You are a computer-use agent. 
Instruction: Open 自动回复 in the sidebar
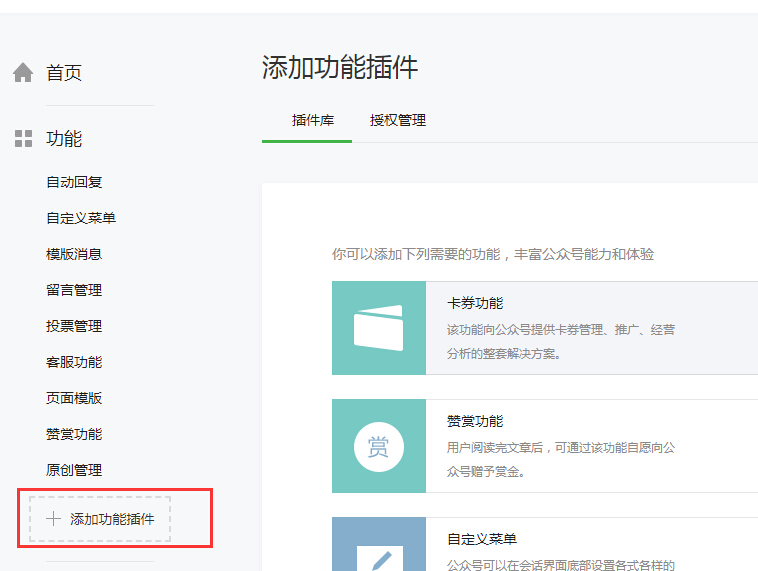point(74,182)
